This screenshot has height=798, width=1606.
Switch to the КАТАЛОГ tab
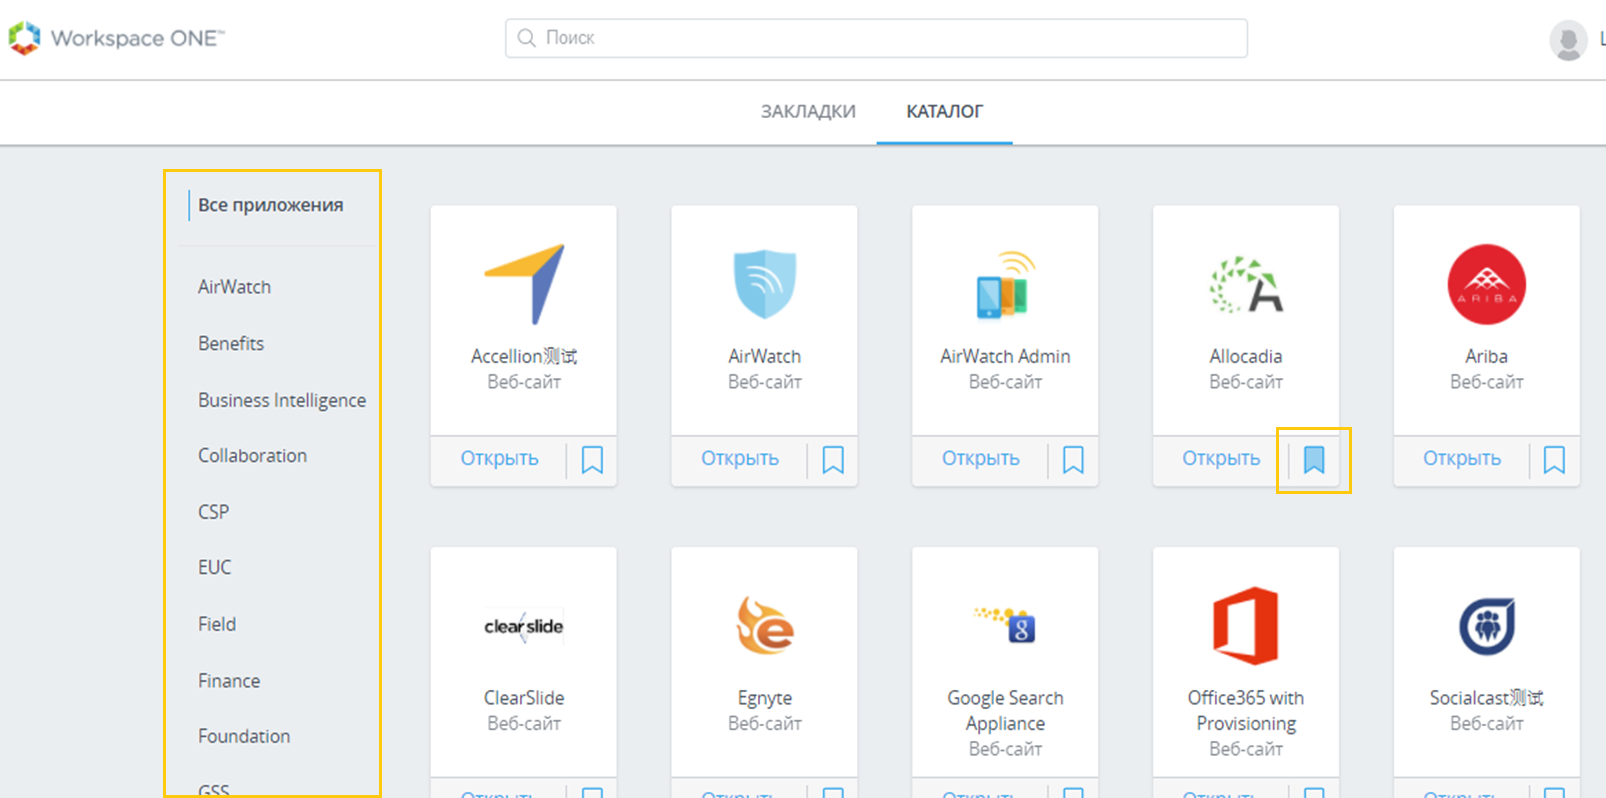944,111
